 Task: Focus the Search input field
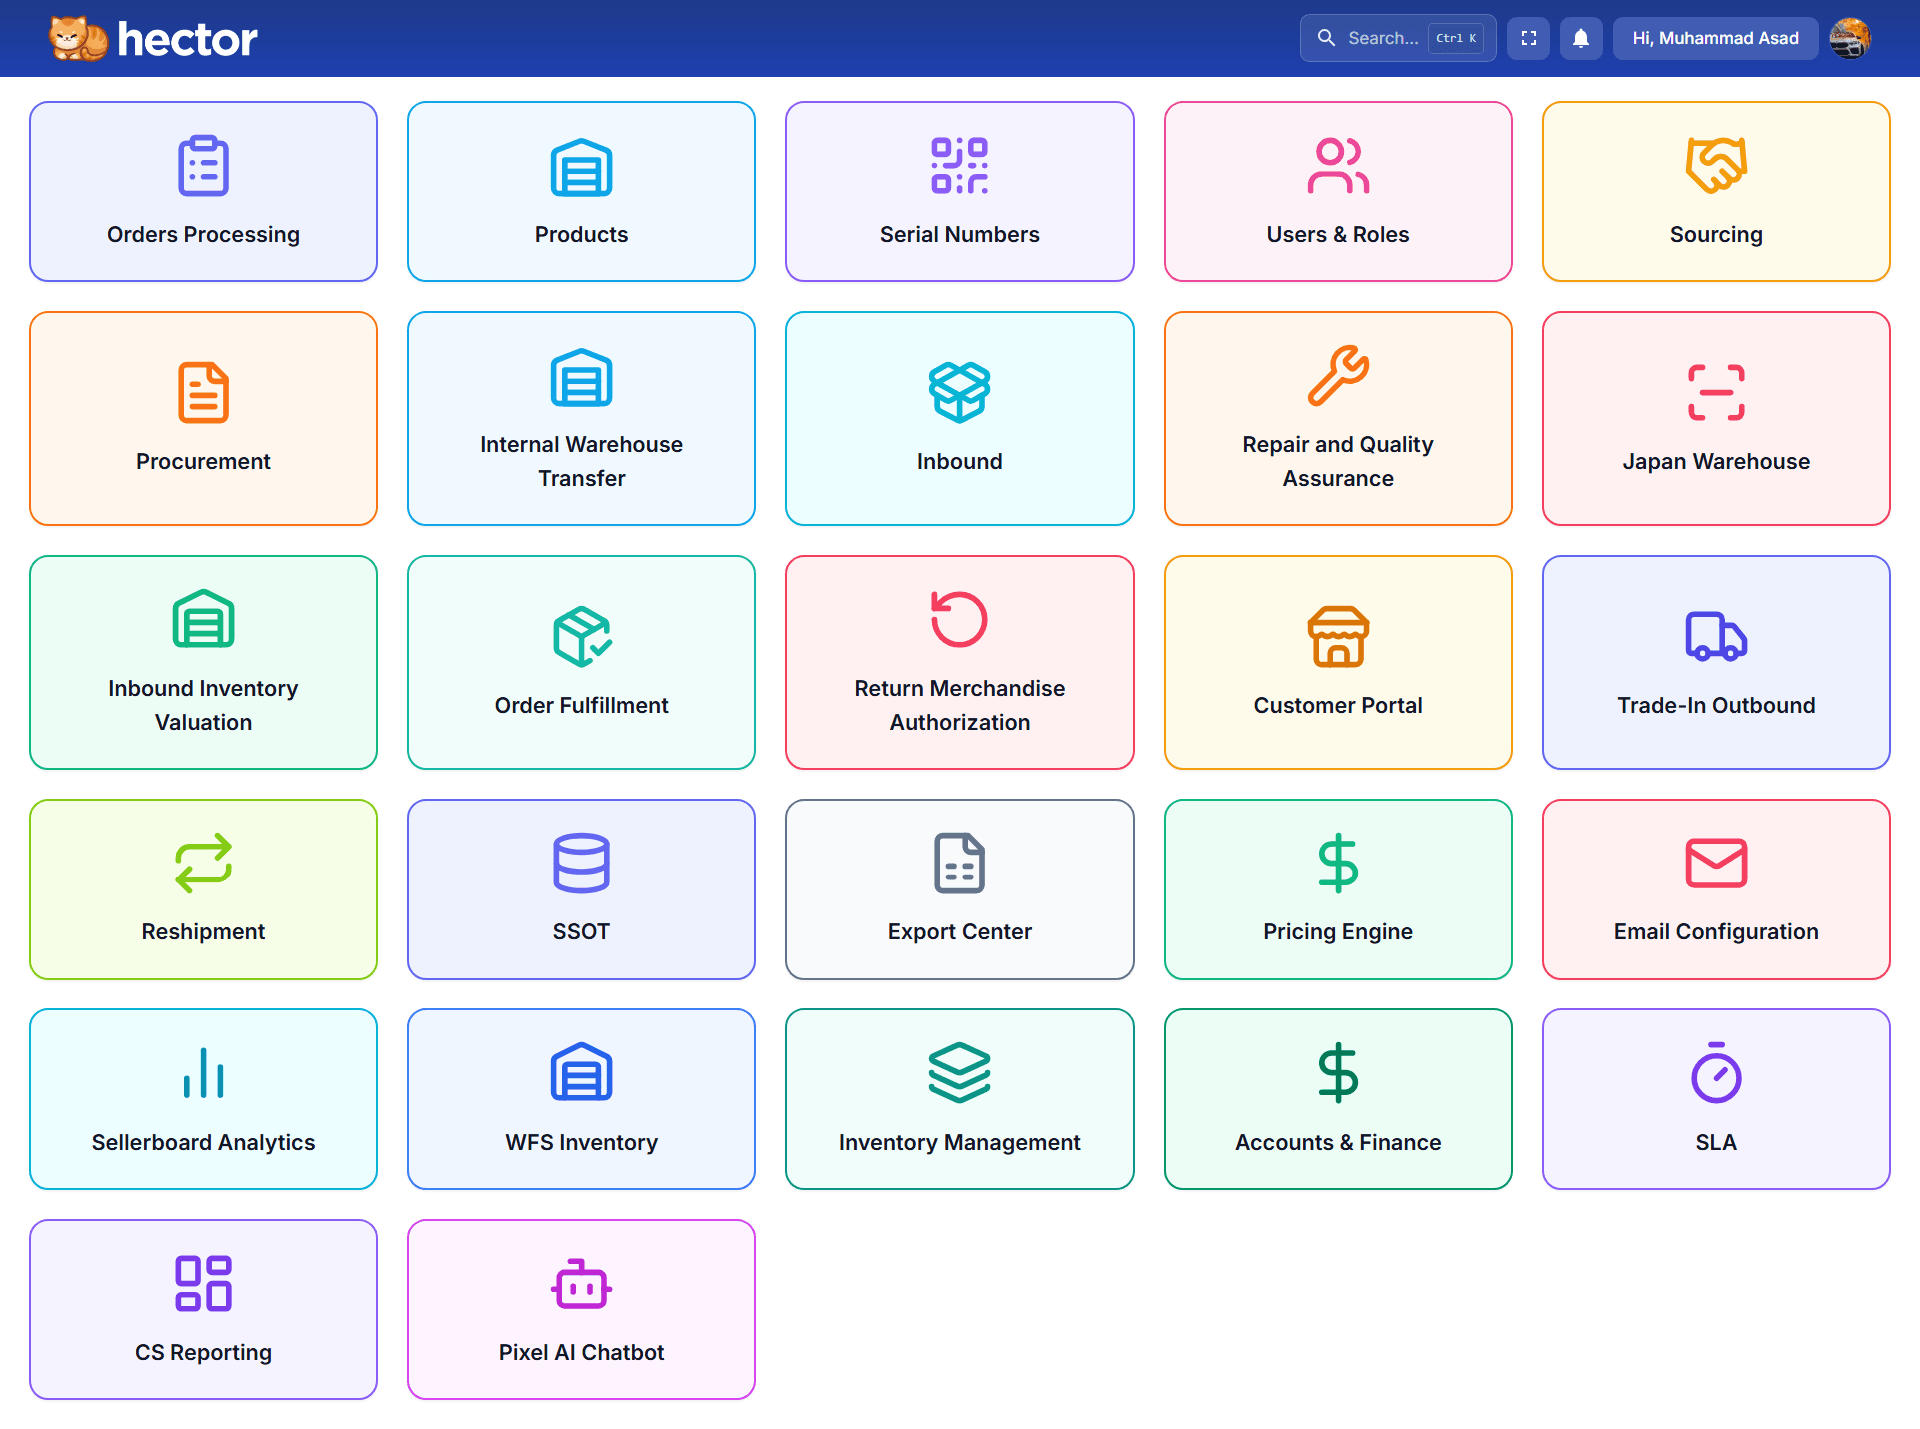point(1398,38)
